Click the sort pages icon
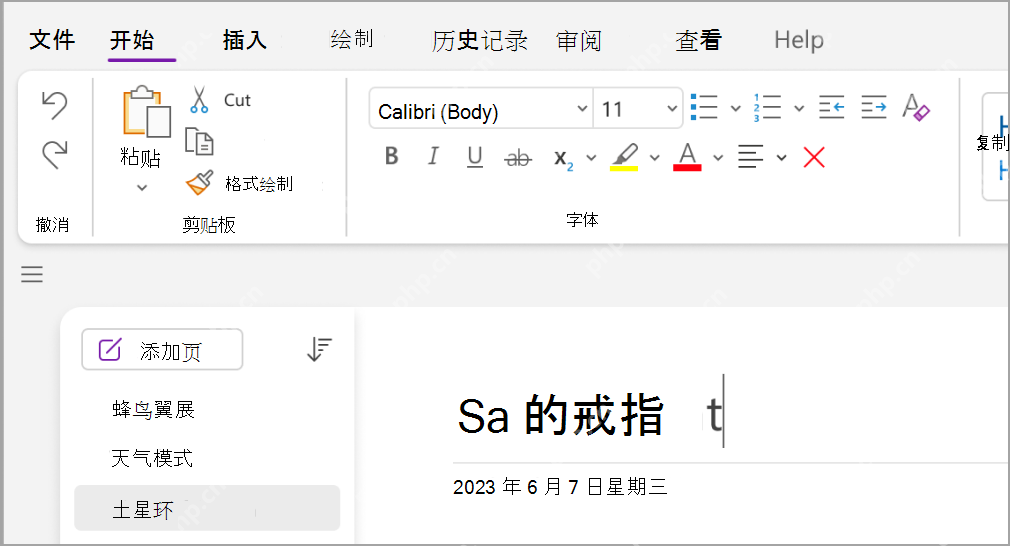1010x546 pixels. pos(319,349)
